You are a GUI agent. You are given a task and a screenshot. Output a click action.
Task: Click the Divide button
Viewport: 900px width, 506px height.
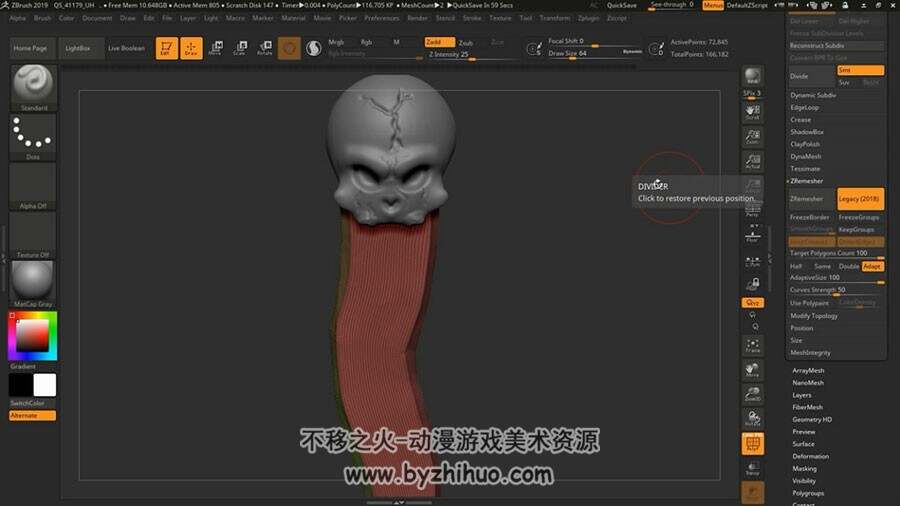(x=811, y=76)
